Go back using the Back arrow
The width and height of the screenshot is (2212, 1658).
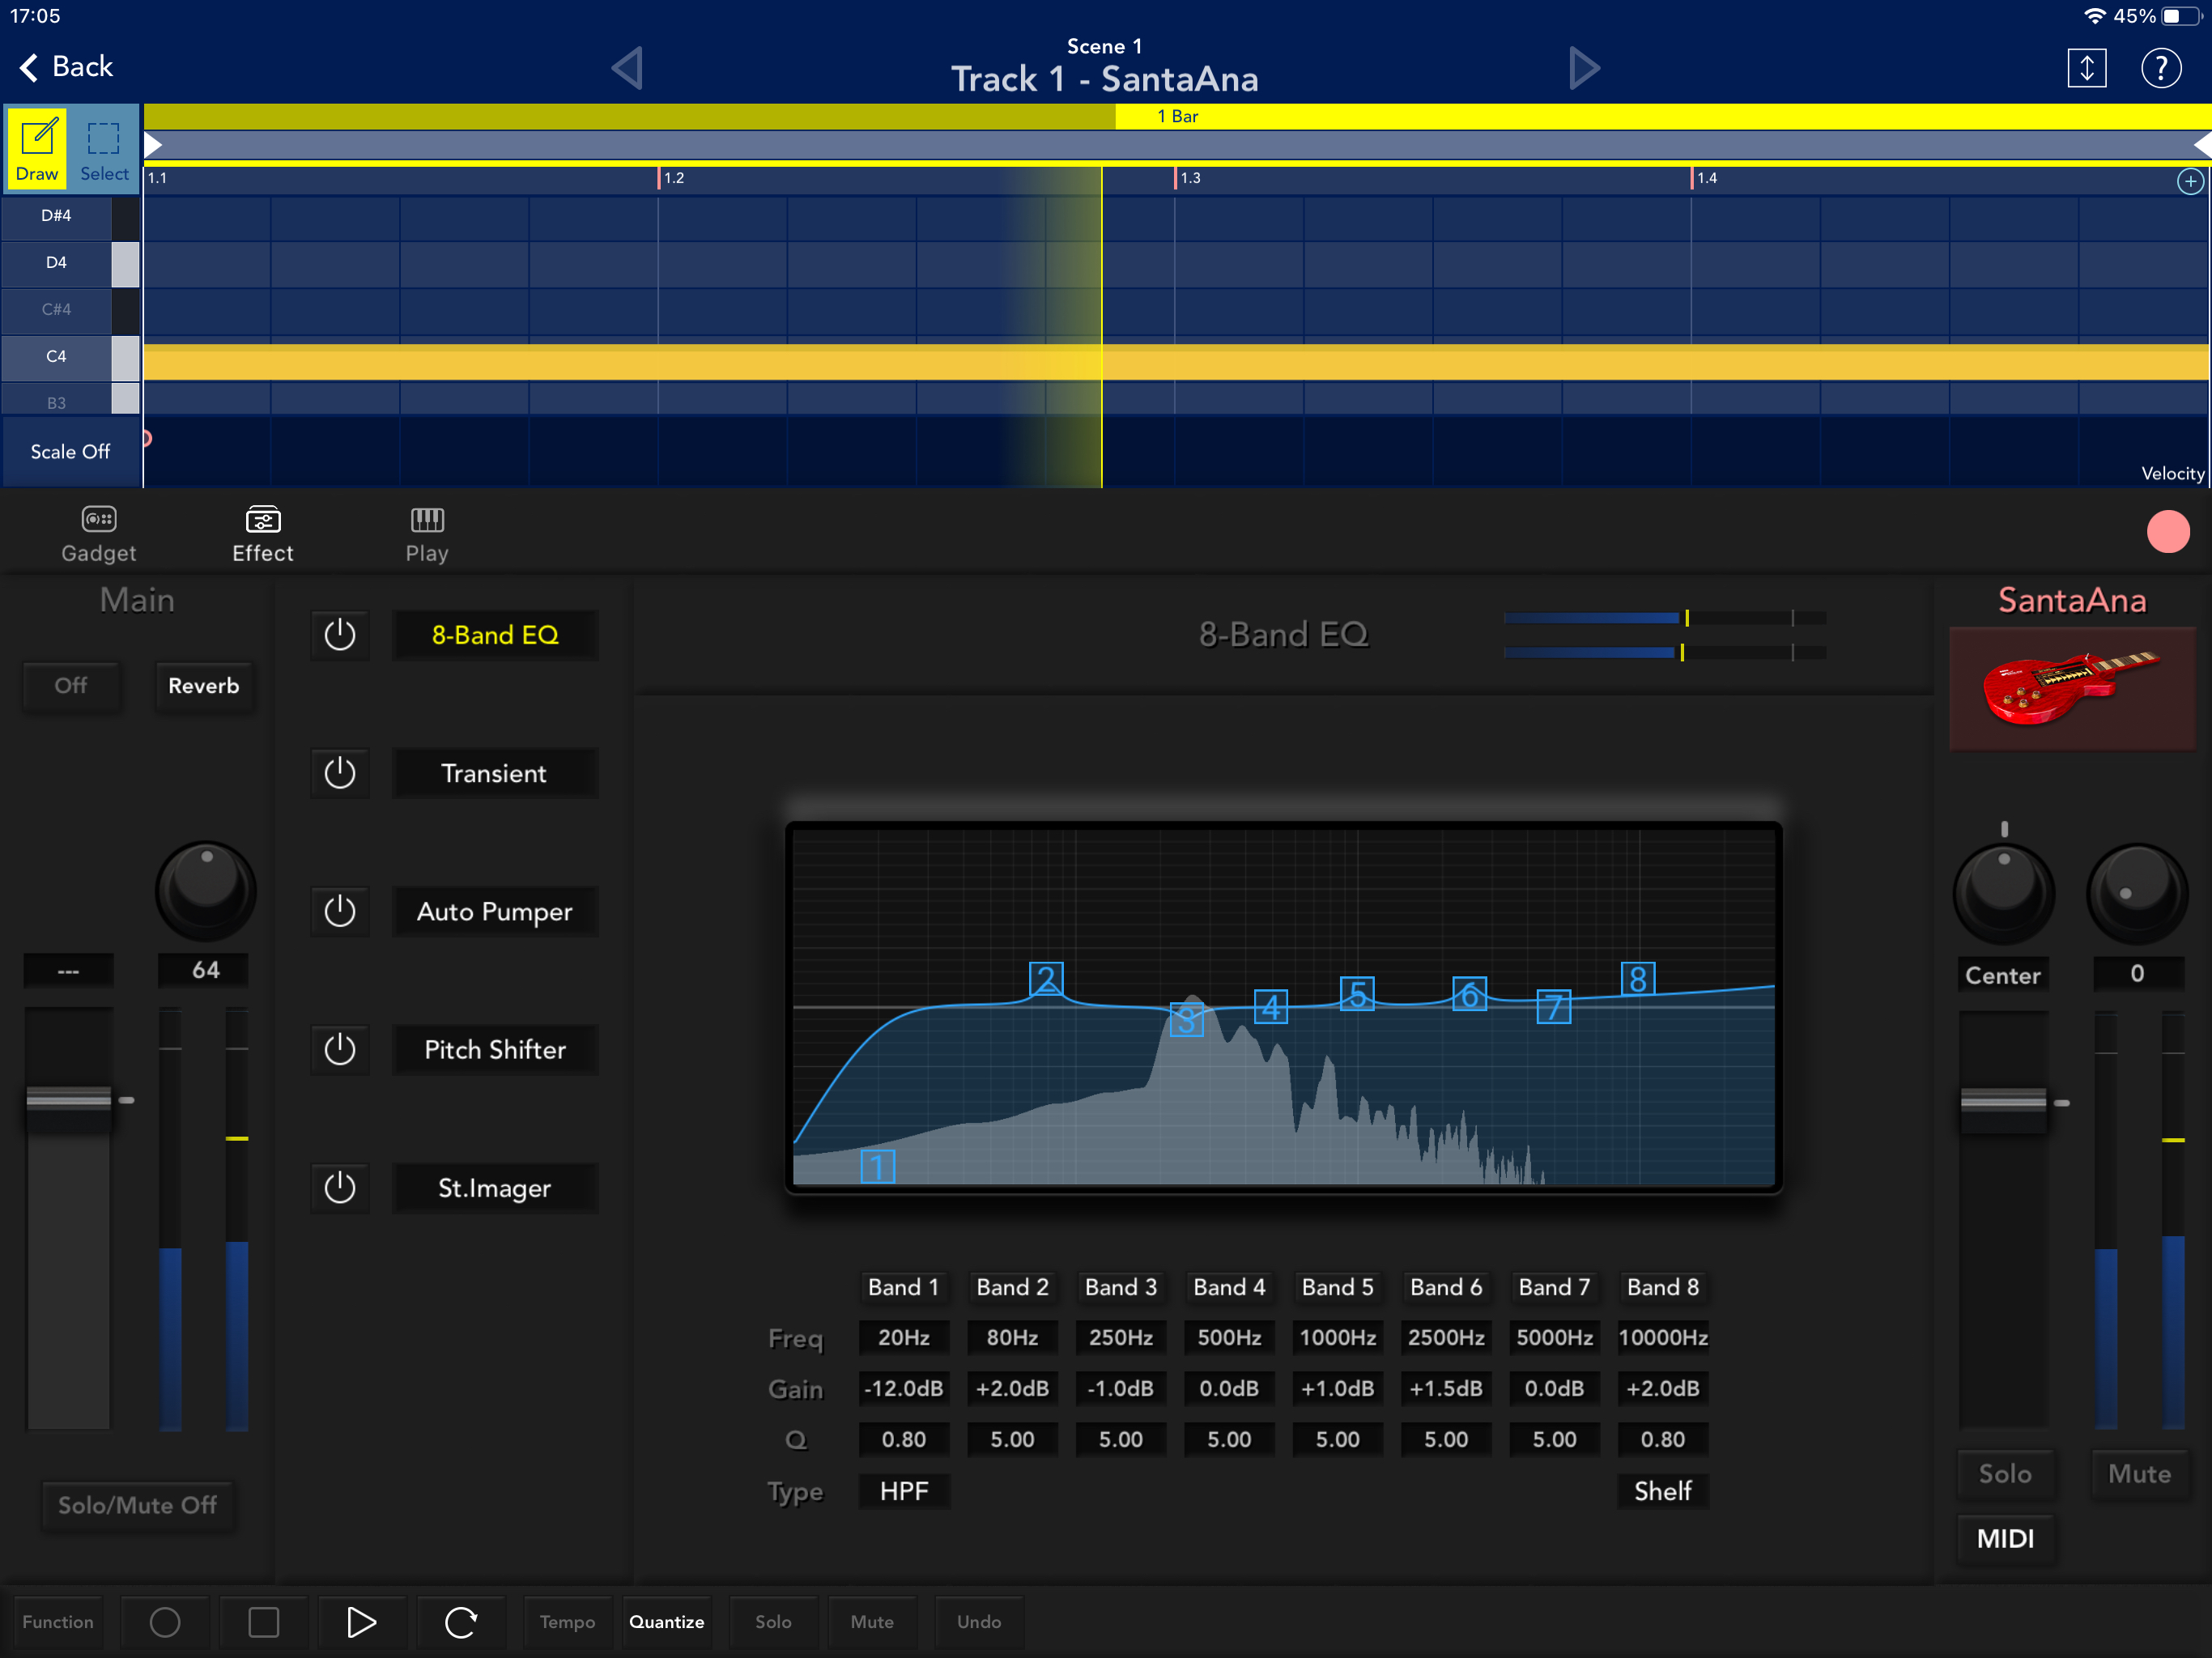tap(66, 67)
